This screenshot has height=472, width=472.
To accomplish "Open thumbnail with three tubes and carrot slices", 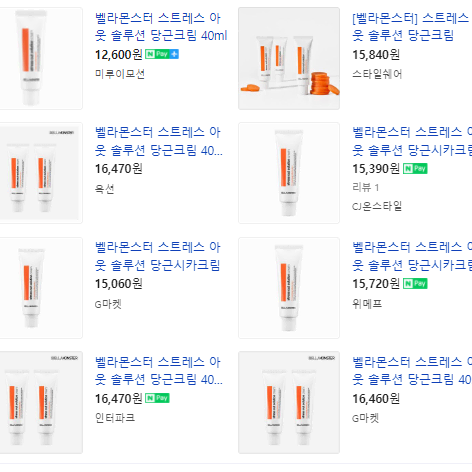I will click(289, 58).
